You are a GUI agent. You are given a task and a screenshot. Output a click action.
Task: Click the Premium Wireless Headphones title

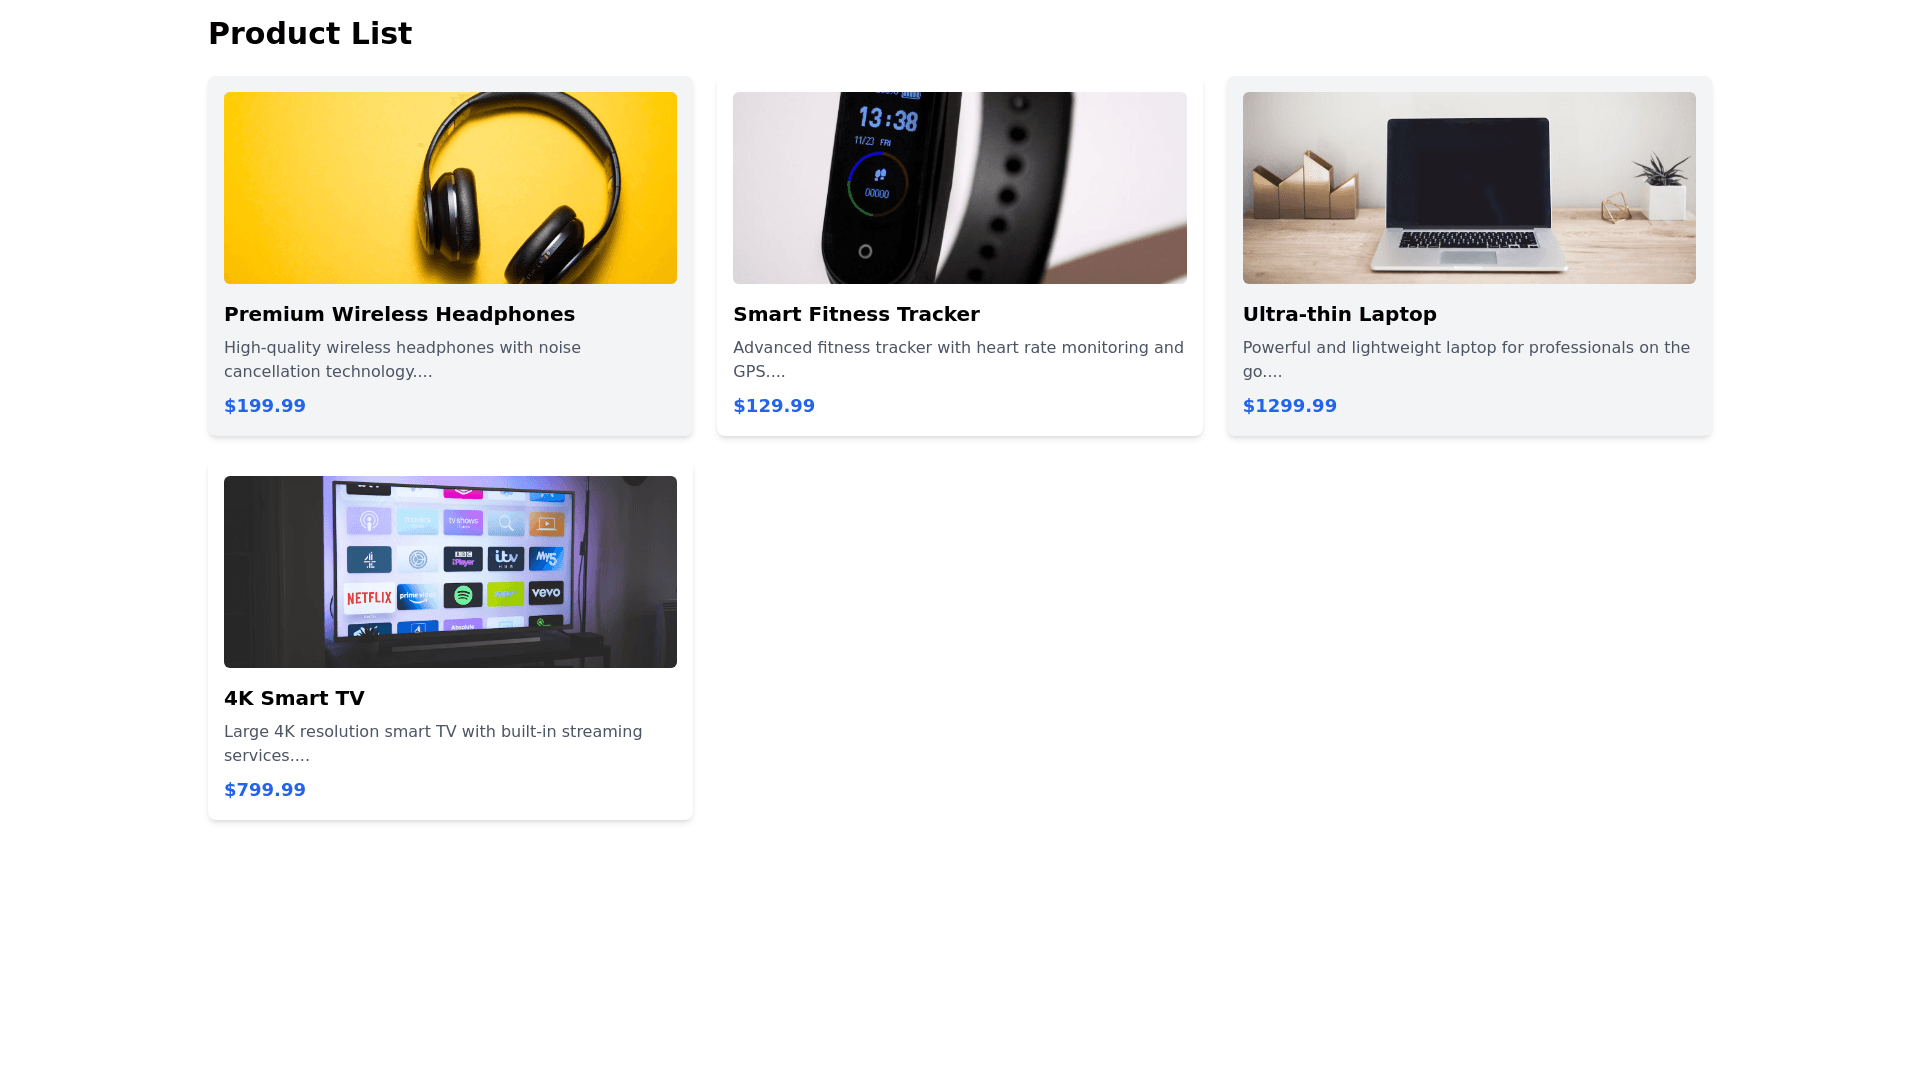399,314
